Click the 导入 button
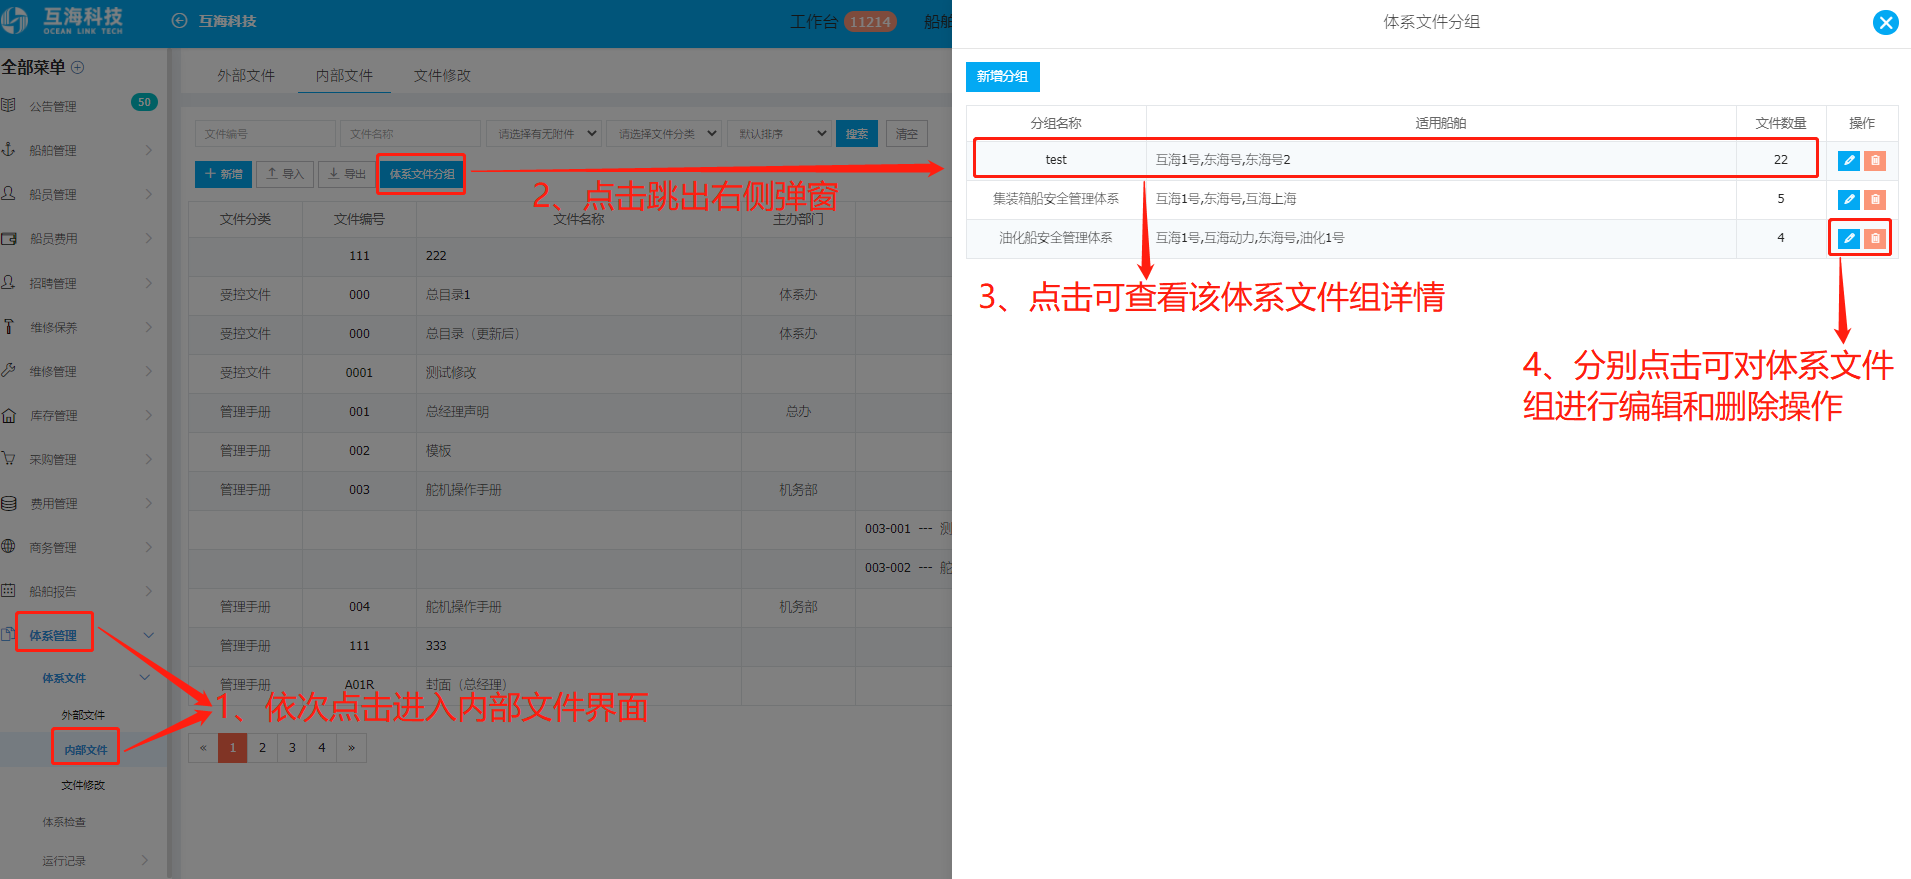 pos(285,174)
